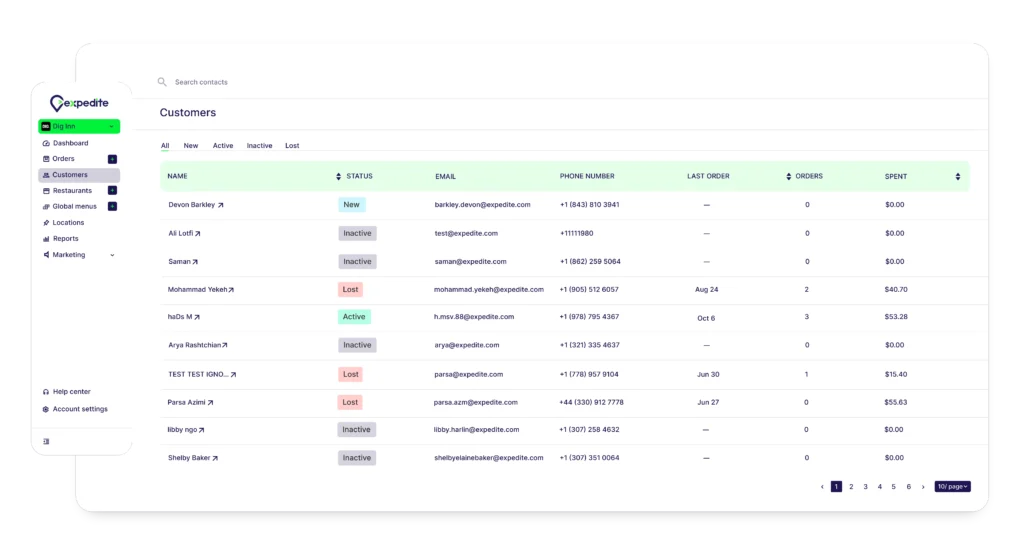The height and width of the screenshot is (545, 1024).
Task: Click Ali Lotfi's Inactive status badge
Action: point(357,233)
